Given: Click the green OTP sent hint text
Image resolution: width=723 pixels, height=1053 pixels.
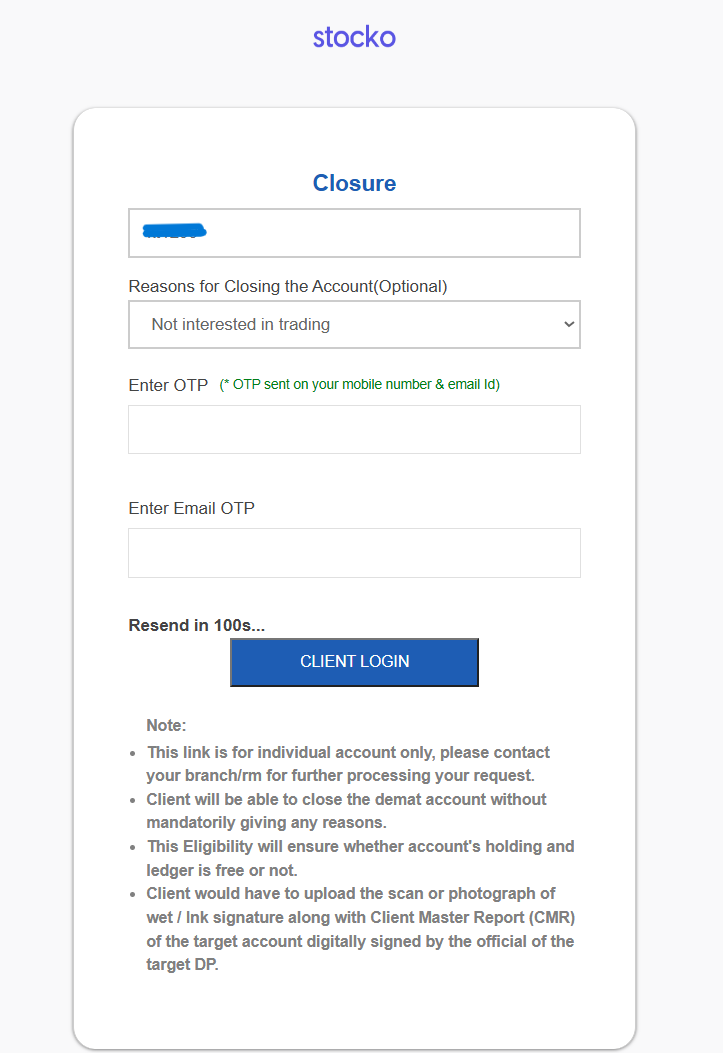Looking at the screenshot, I should tap(359, 384).
